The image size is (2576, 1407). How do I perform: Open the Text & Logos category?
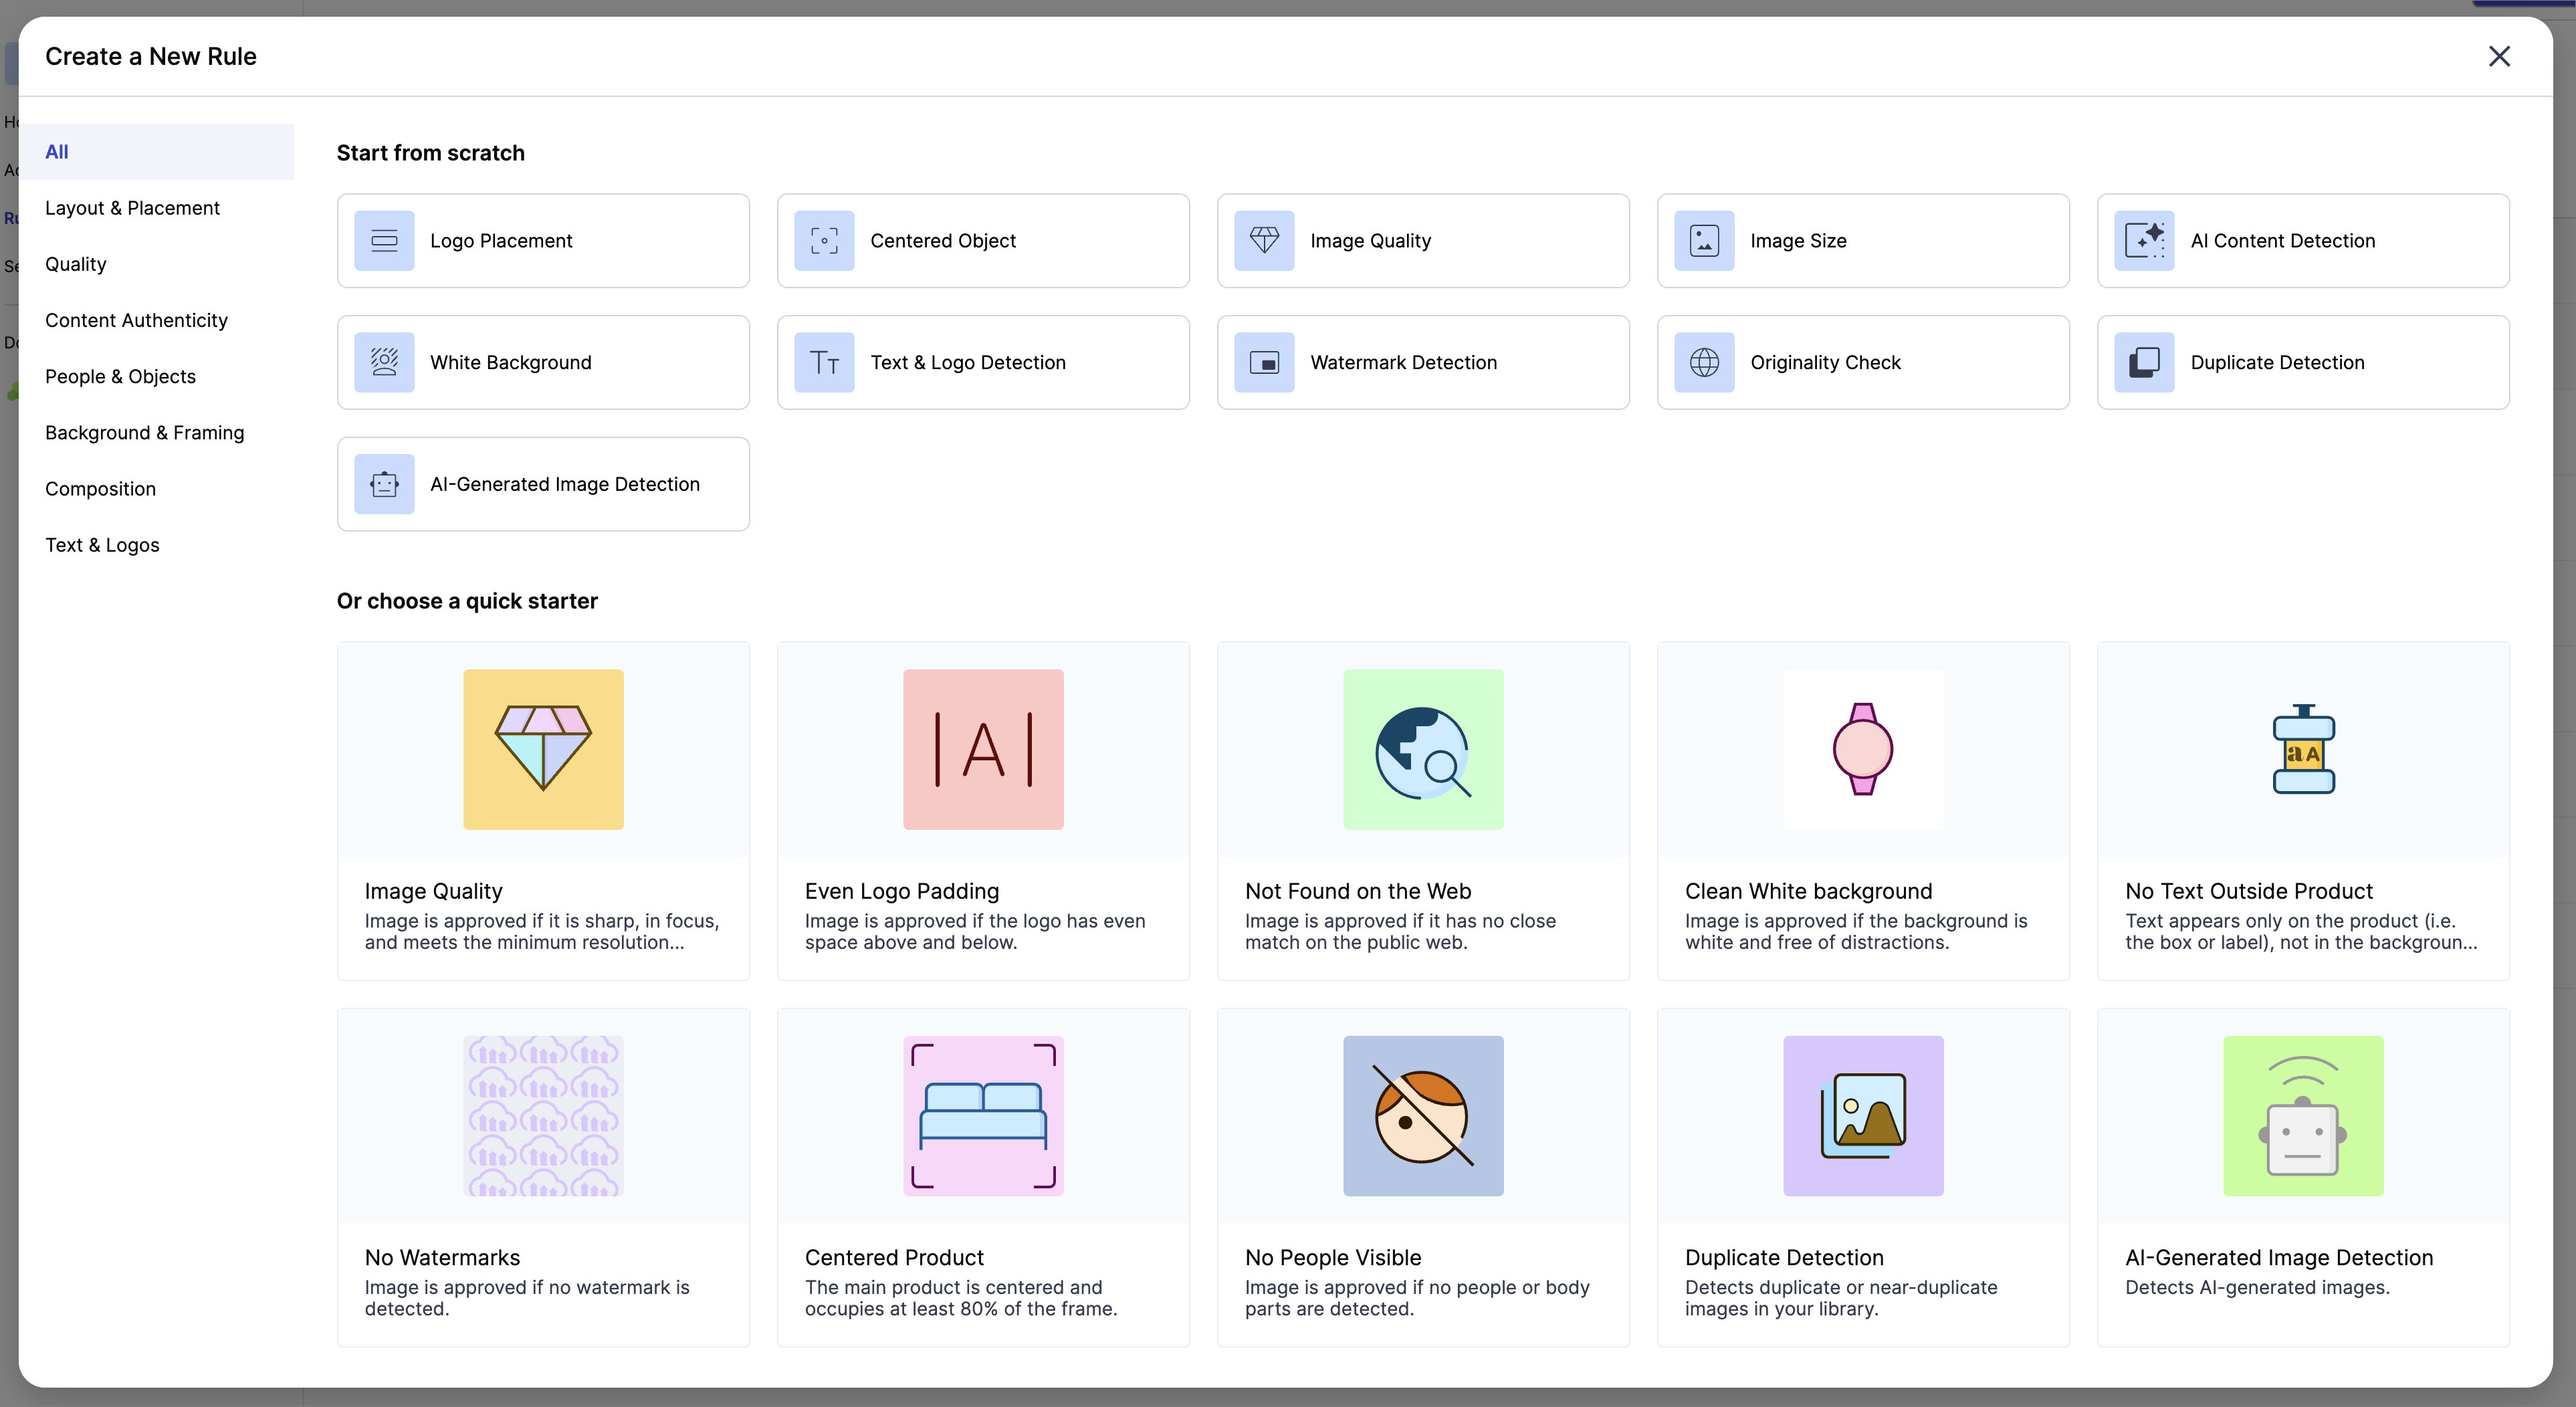[102, 545]
